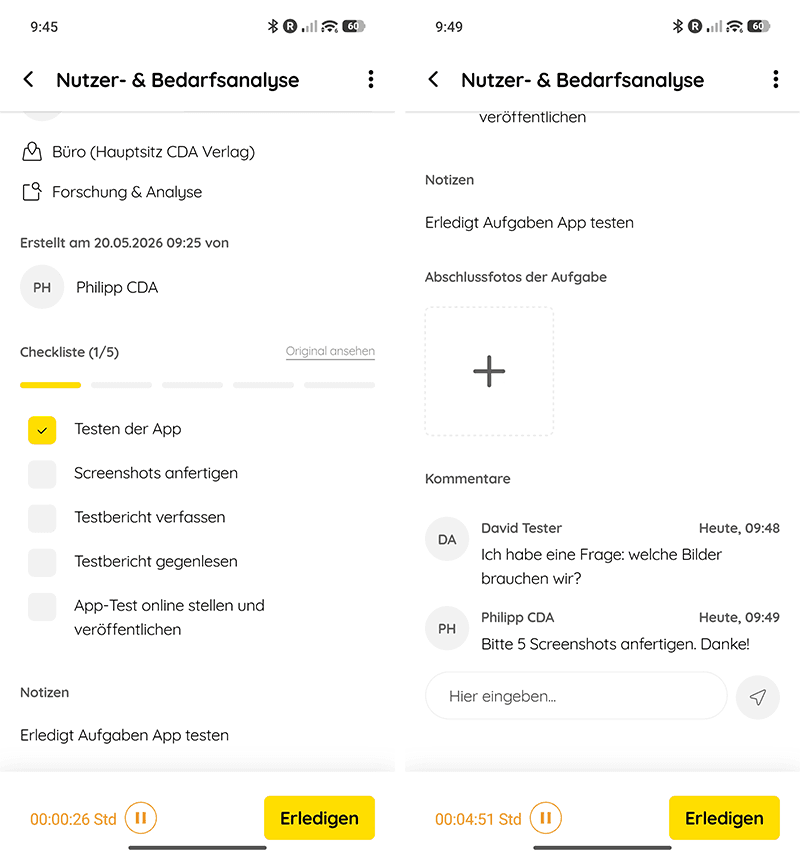Tap Erledigen button on right screen
The width and height of the screenshot is (800, 856).
724,818
